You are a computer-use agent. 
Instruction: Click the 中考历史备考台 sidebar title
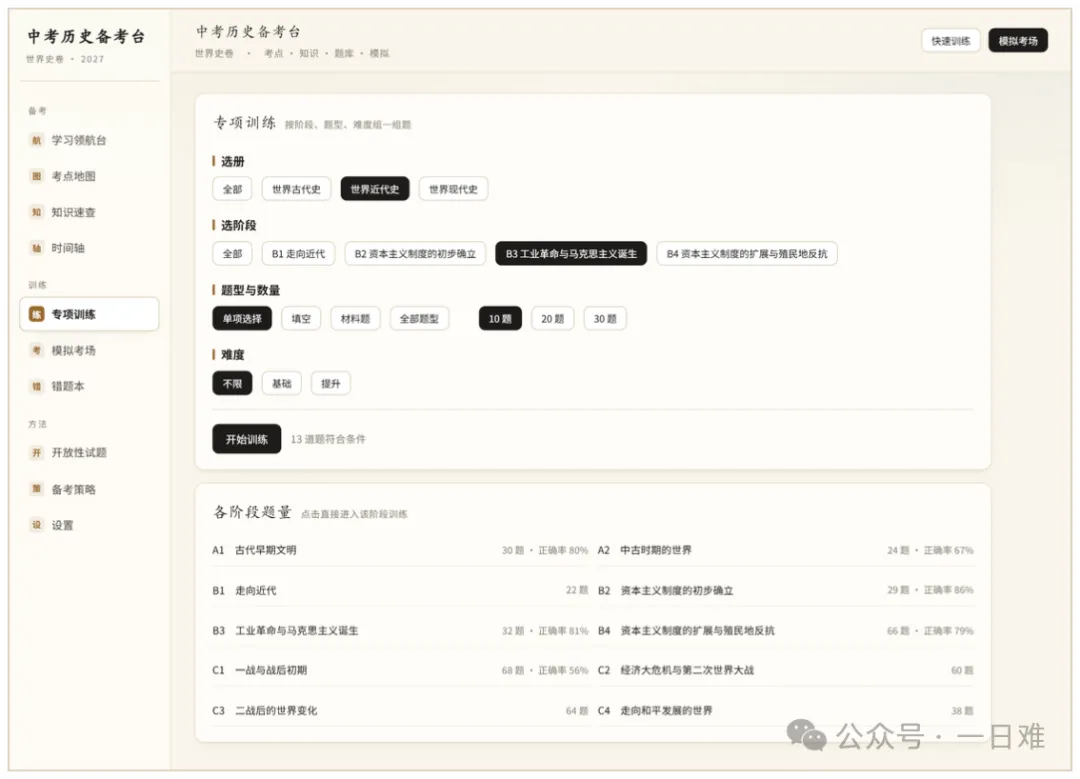(86, 37)
